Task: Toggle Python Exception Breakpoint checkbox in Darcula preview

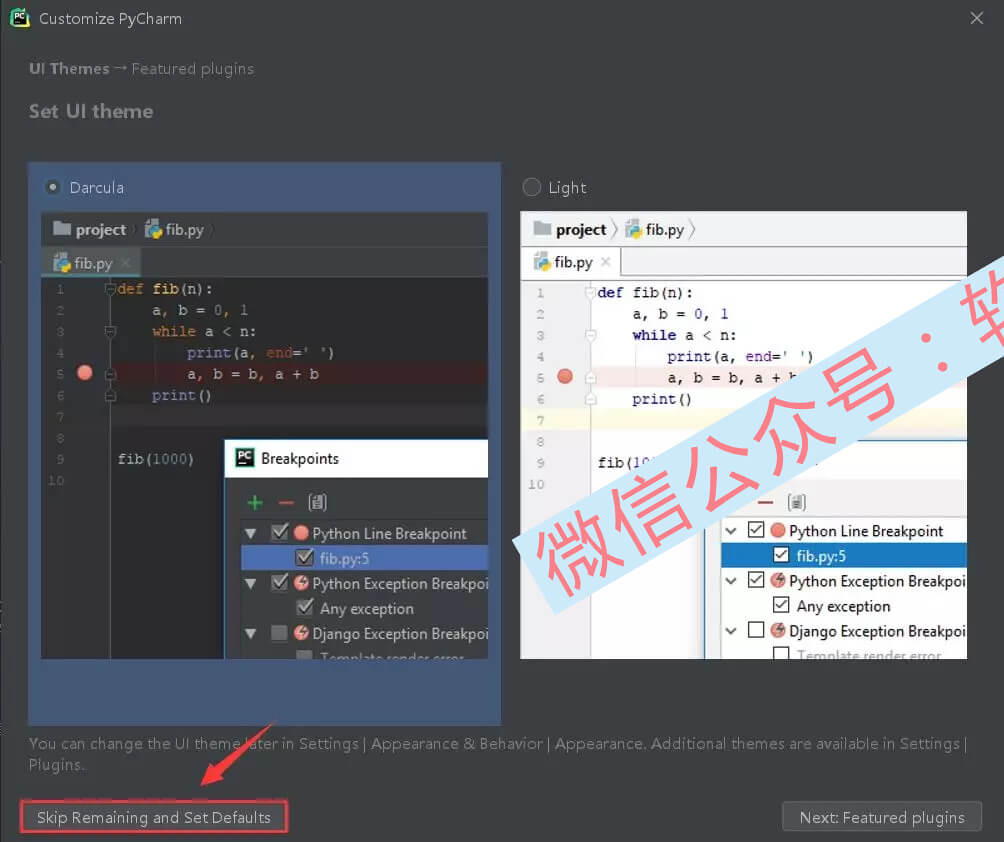Action: point(280,582)
